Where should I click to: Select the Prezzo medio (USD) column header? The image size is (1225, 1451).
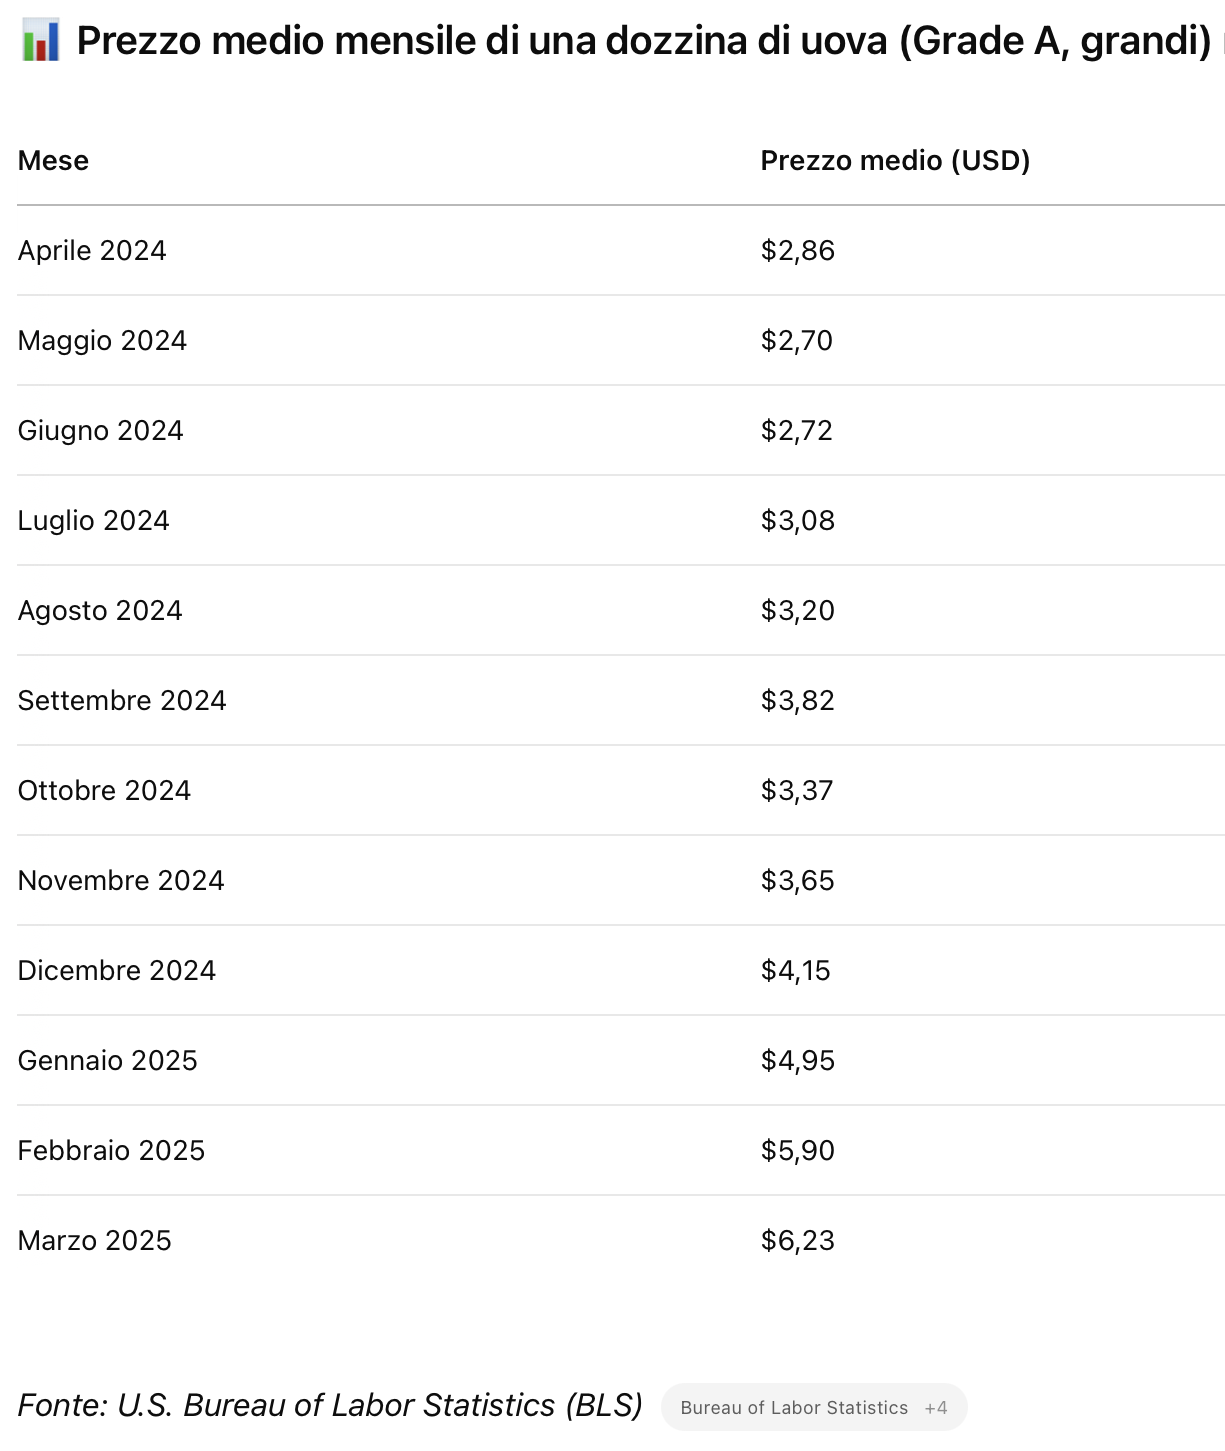coord(895,161)
